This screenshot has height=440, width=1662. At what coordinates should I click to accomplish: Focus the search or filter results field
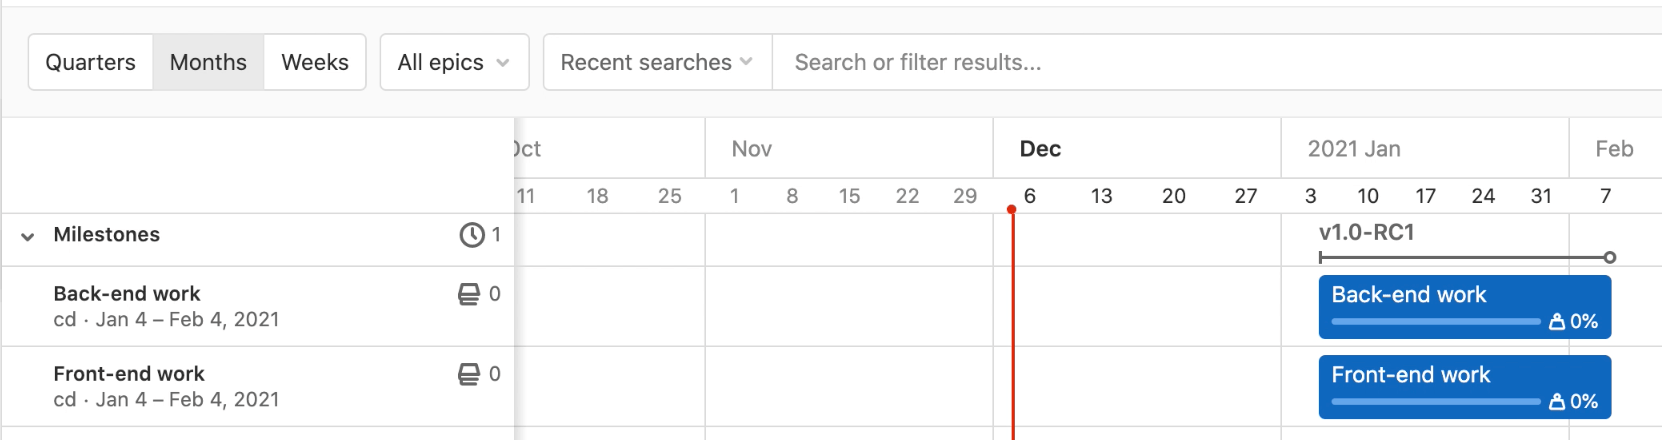pyautogui.click(x=1200, y=62)
